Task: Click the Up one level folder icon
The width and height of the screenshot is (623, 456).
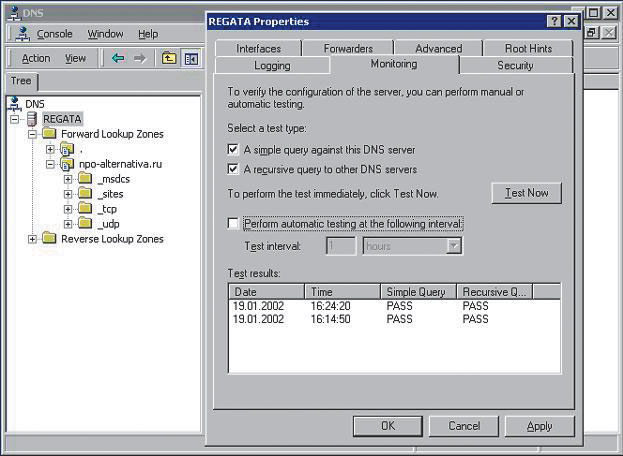Action: pos(169,58)
